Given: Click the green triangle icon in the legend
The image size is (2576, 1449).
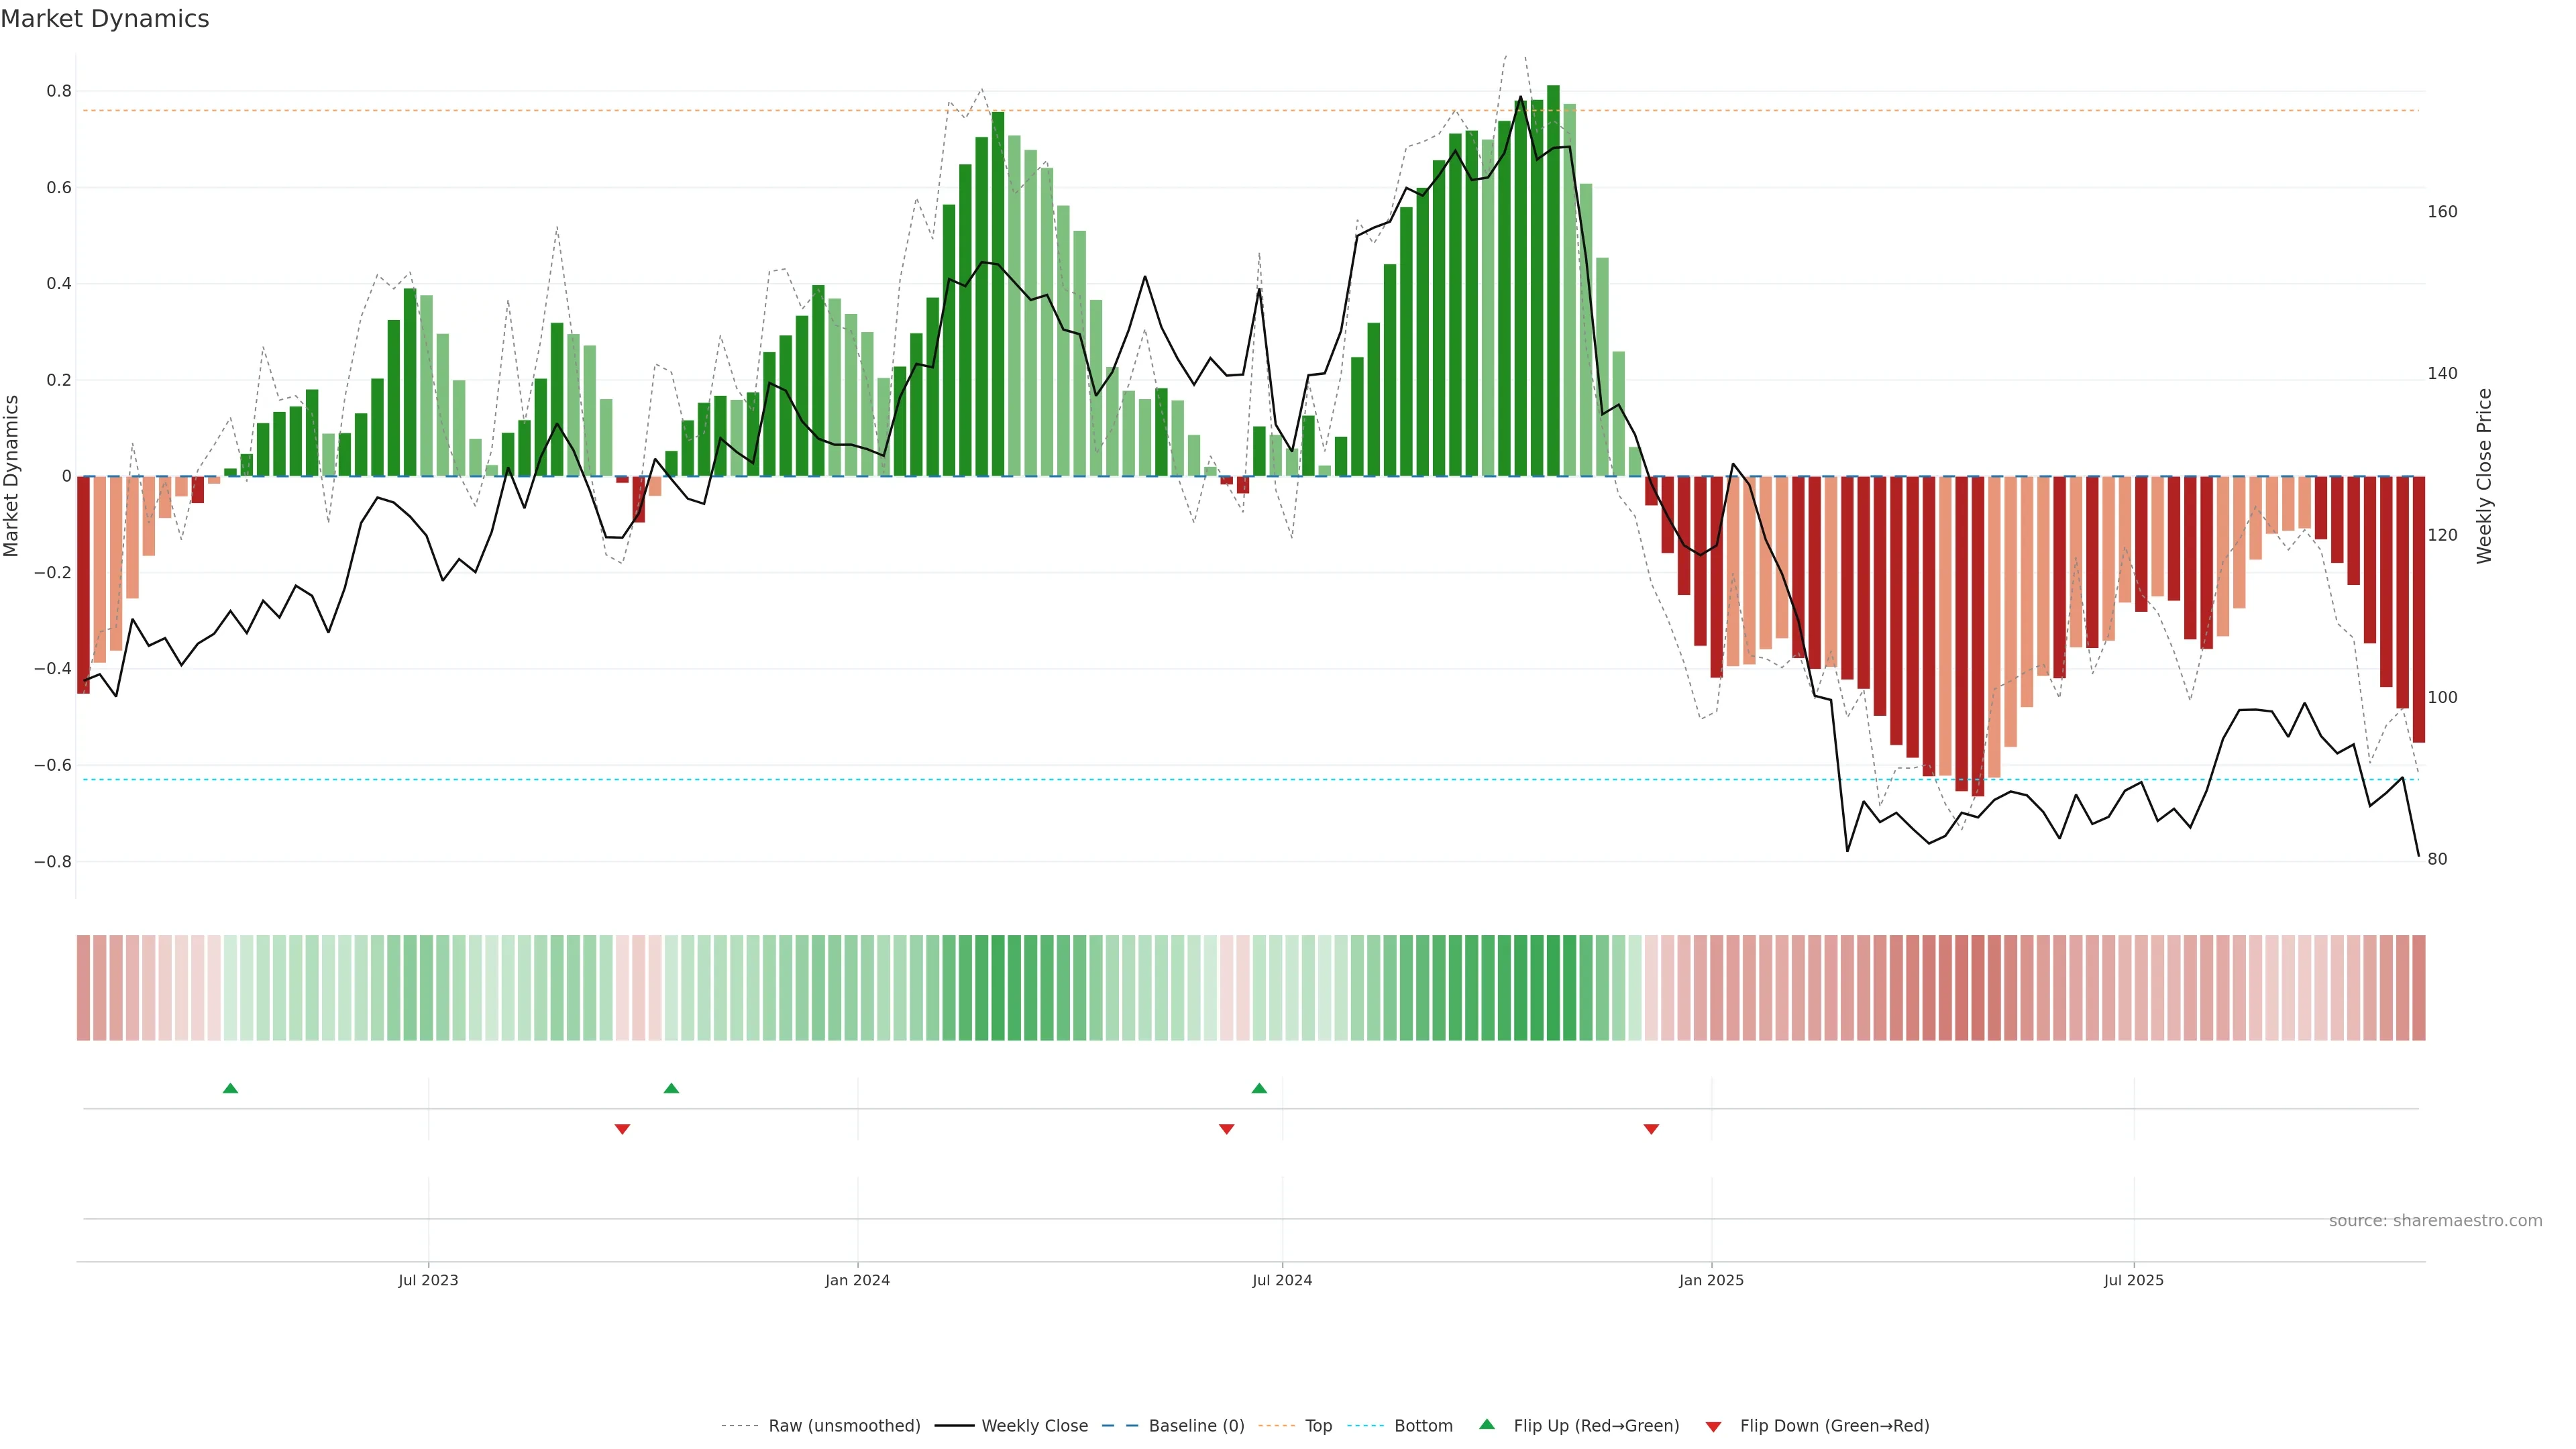Looking at the screenshot, I should (x=1487, y=1424).
